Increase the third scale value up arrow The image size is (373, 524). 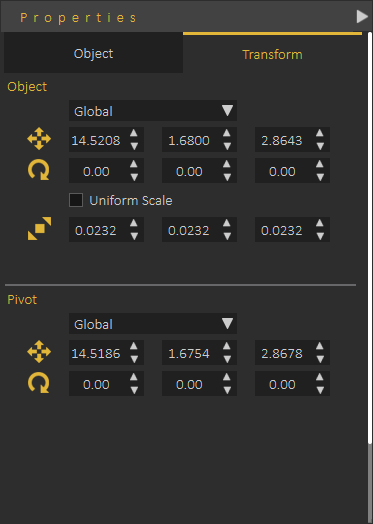tap(320, 223)
